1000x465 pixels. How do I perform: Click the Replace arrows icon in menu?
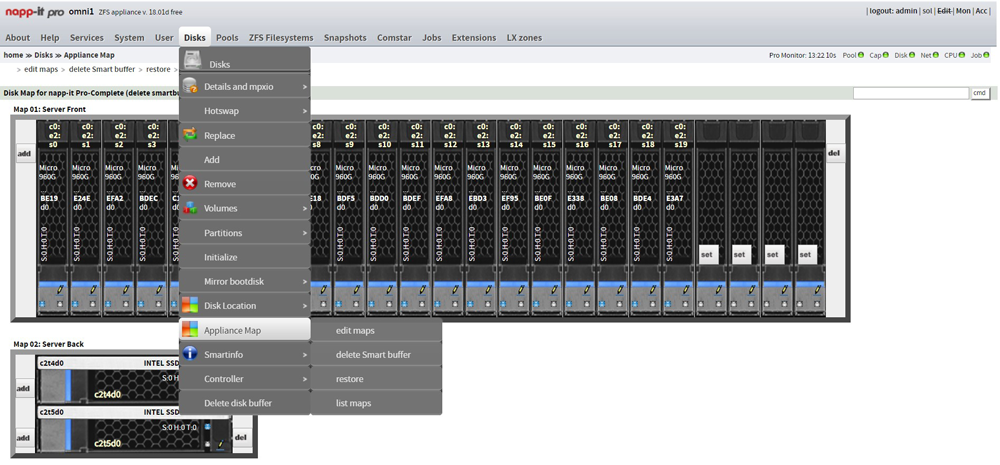pos(190,135)
